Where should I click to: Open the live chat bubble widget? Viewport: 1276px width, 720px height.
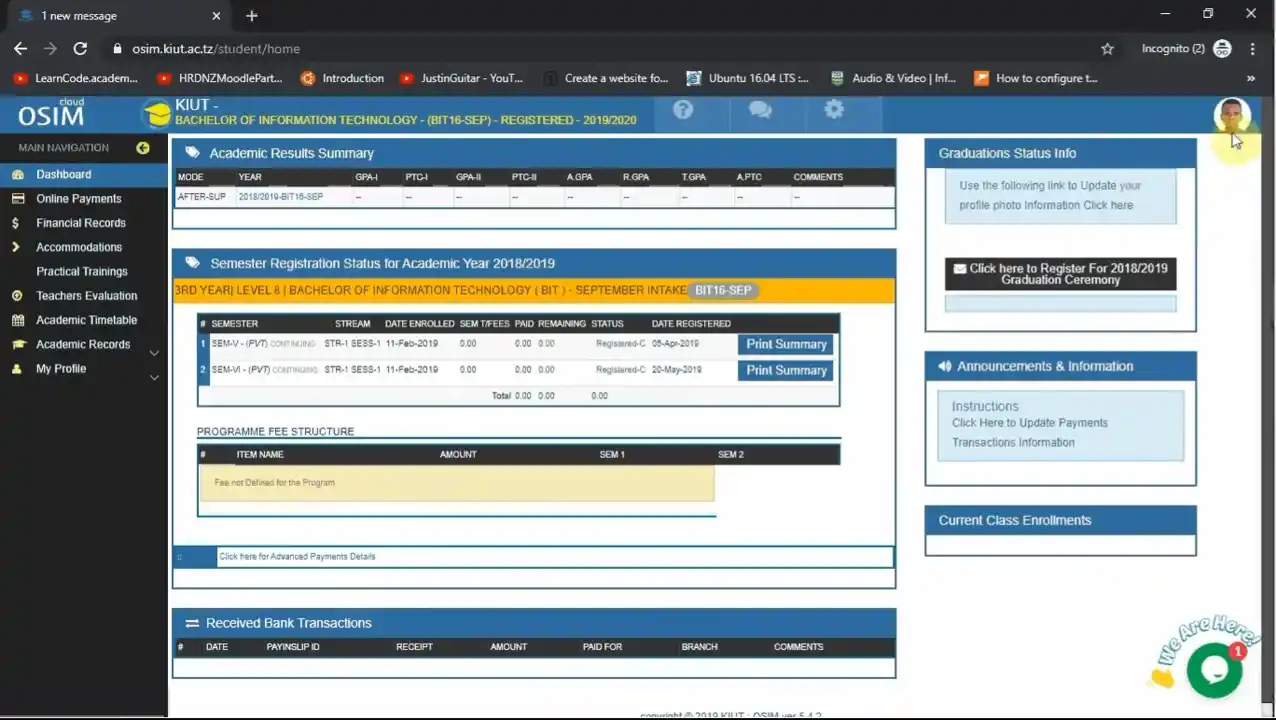point(1213,670)
